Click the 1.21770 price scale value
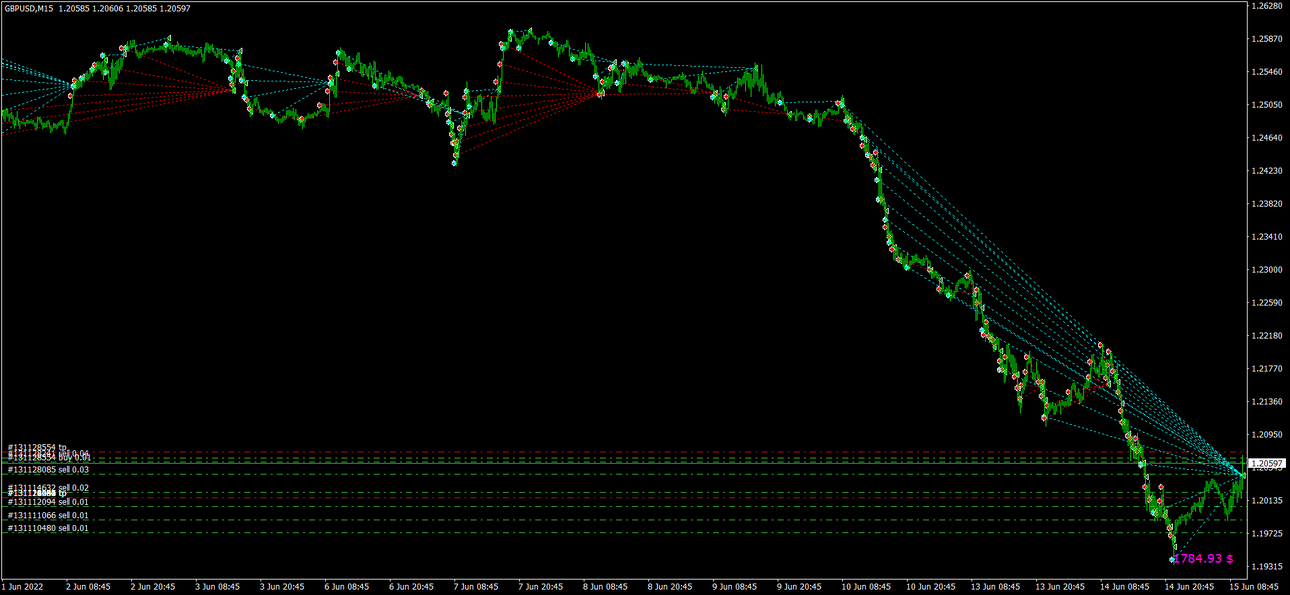Screen dimensions: 1290x595 coord(1266,369)
